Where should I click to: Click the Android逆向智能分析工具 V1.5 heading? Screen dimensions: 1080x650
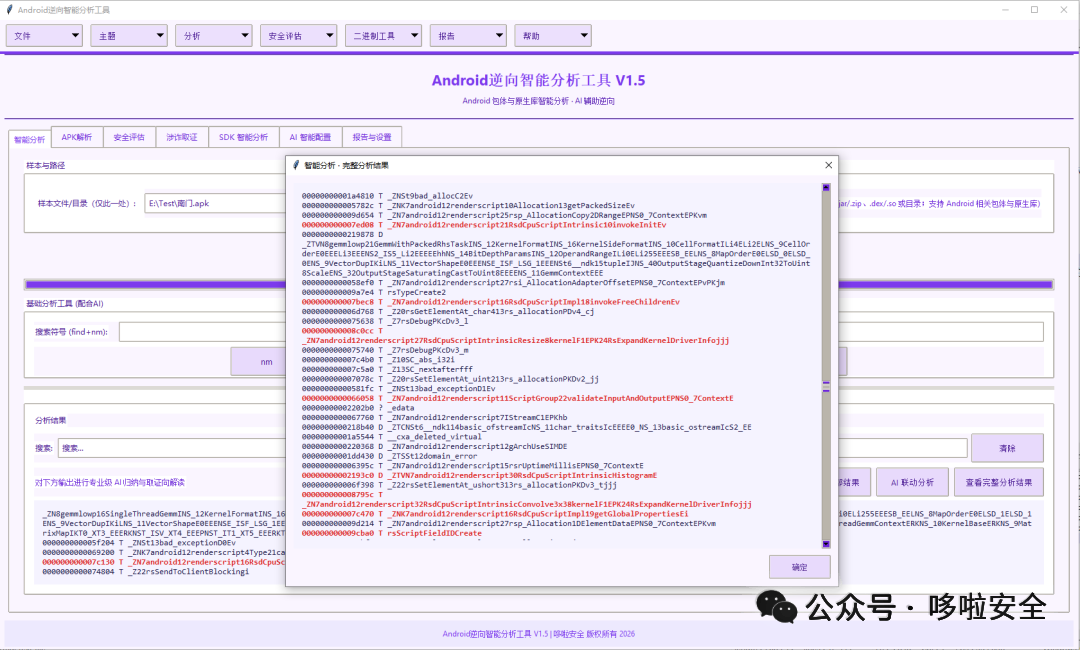coord(539,81)
